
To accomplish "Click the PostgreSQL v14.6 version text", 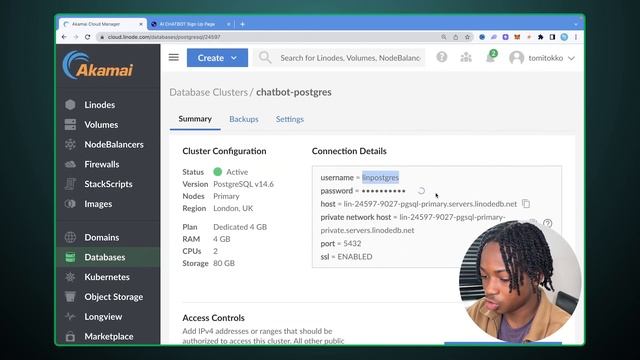I will (243, 184).
